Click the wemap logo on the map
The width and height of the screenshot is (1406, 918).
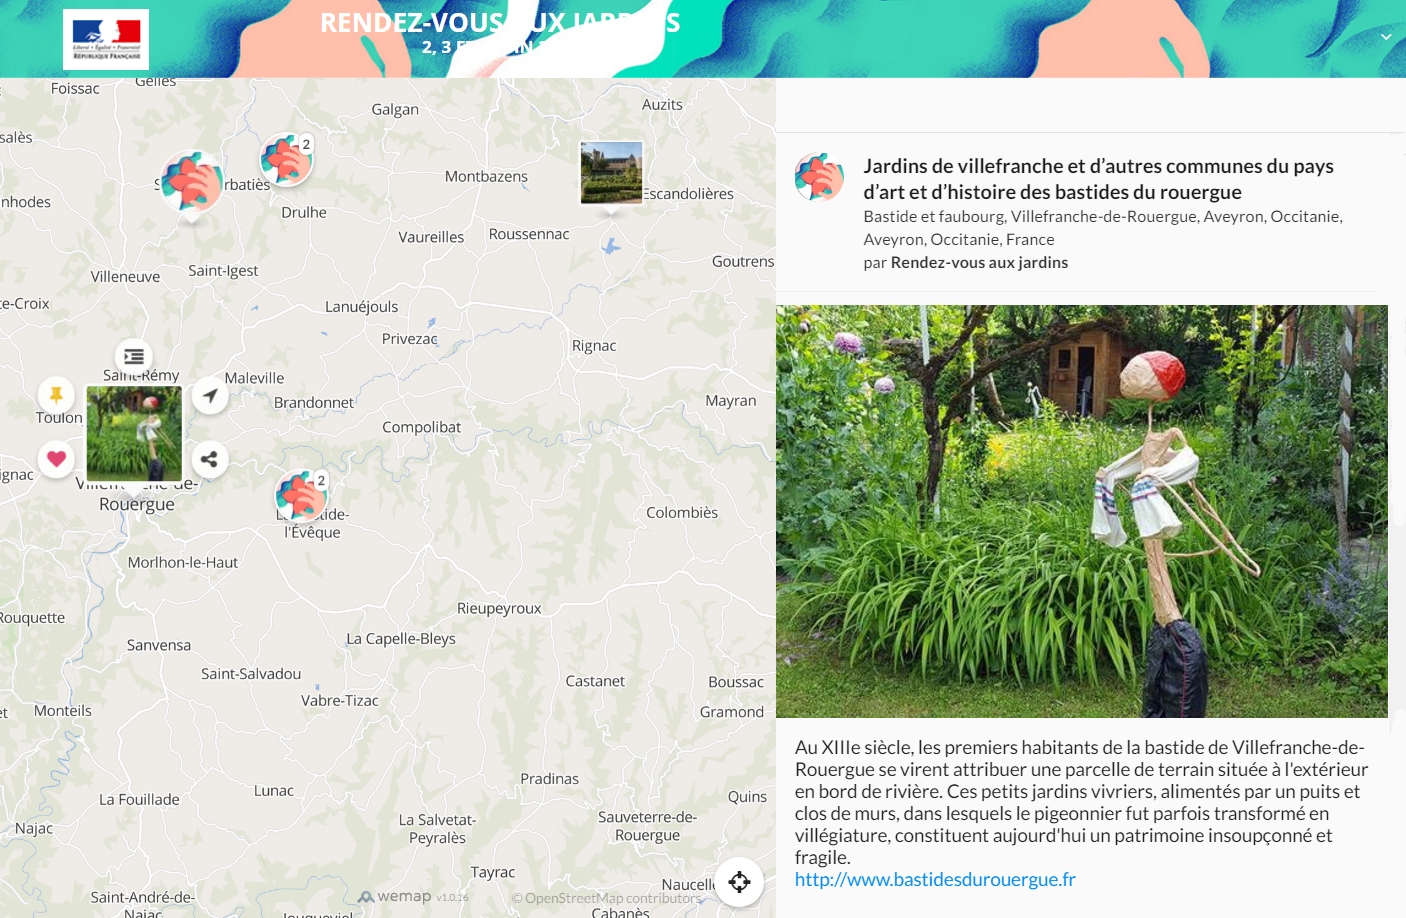[x=395, y=896]
